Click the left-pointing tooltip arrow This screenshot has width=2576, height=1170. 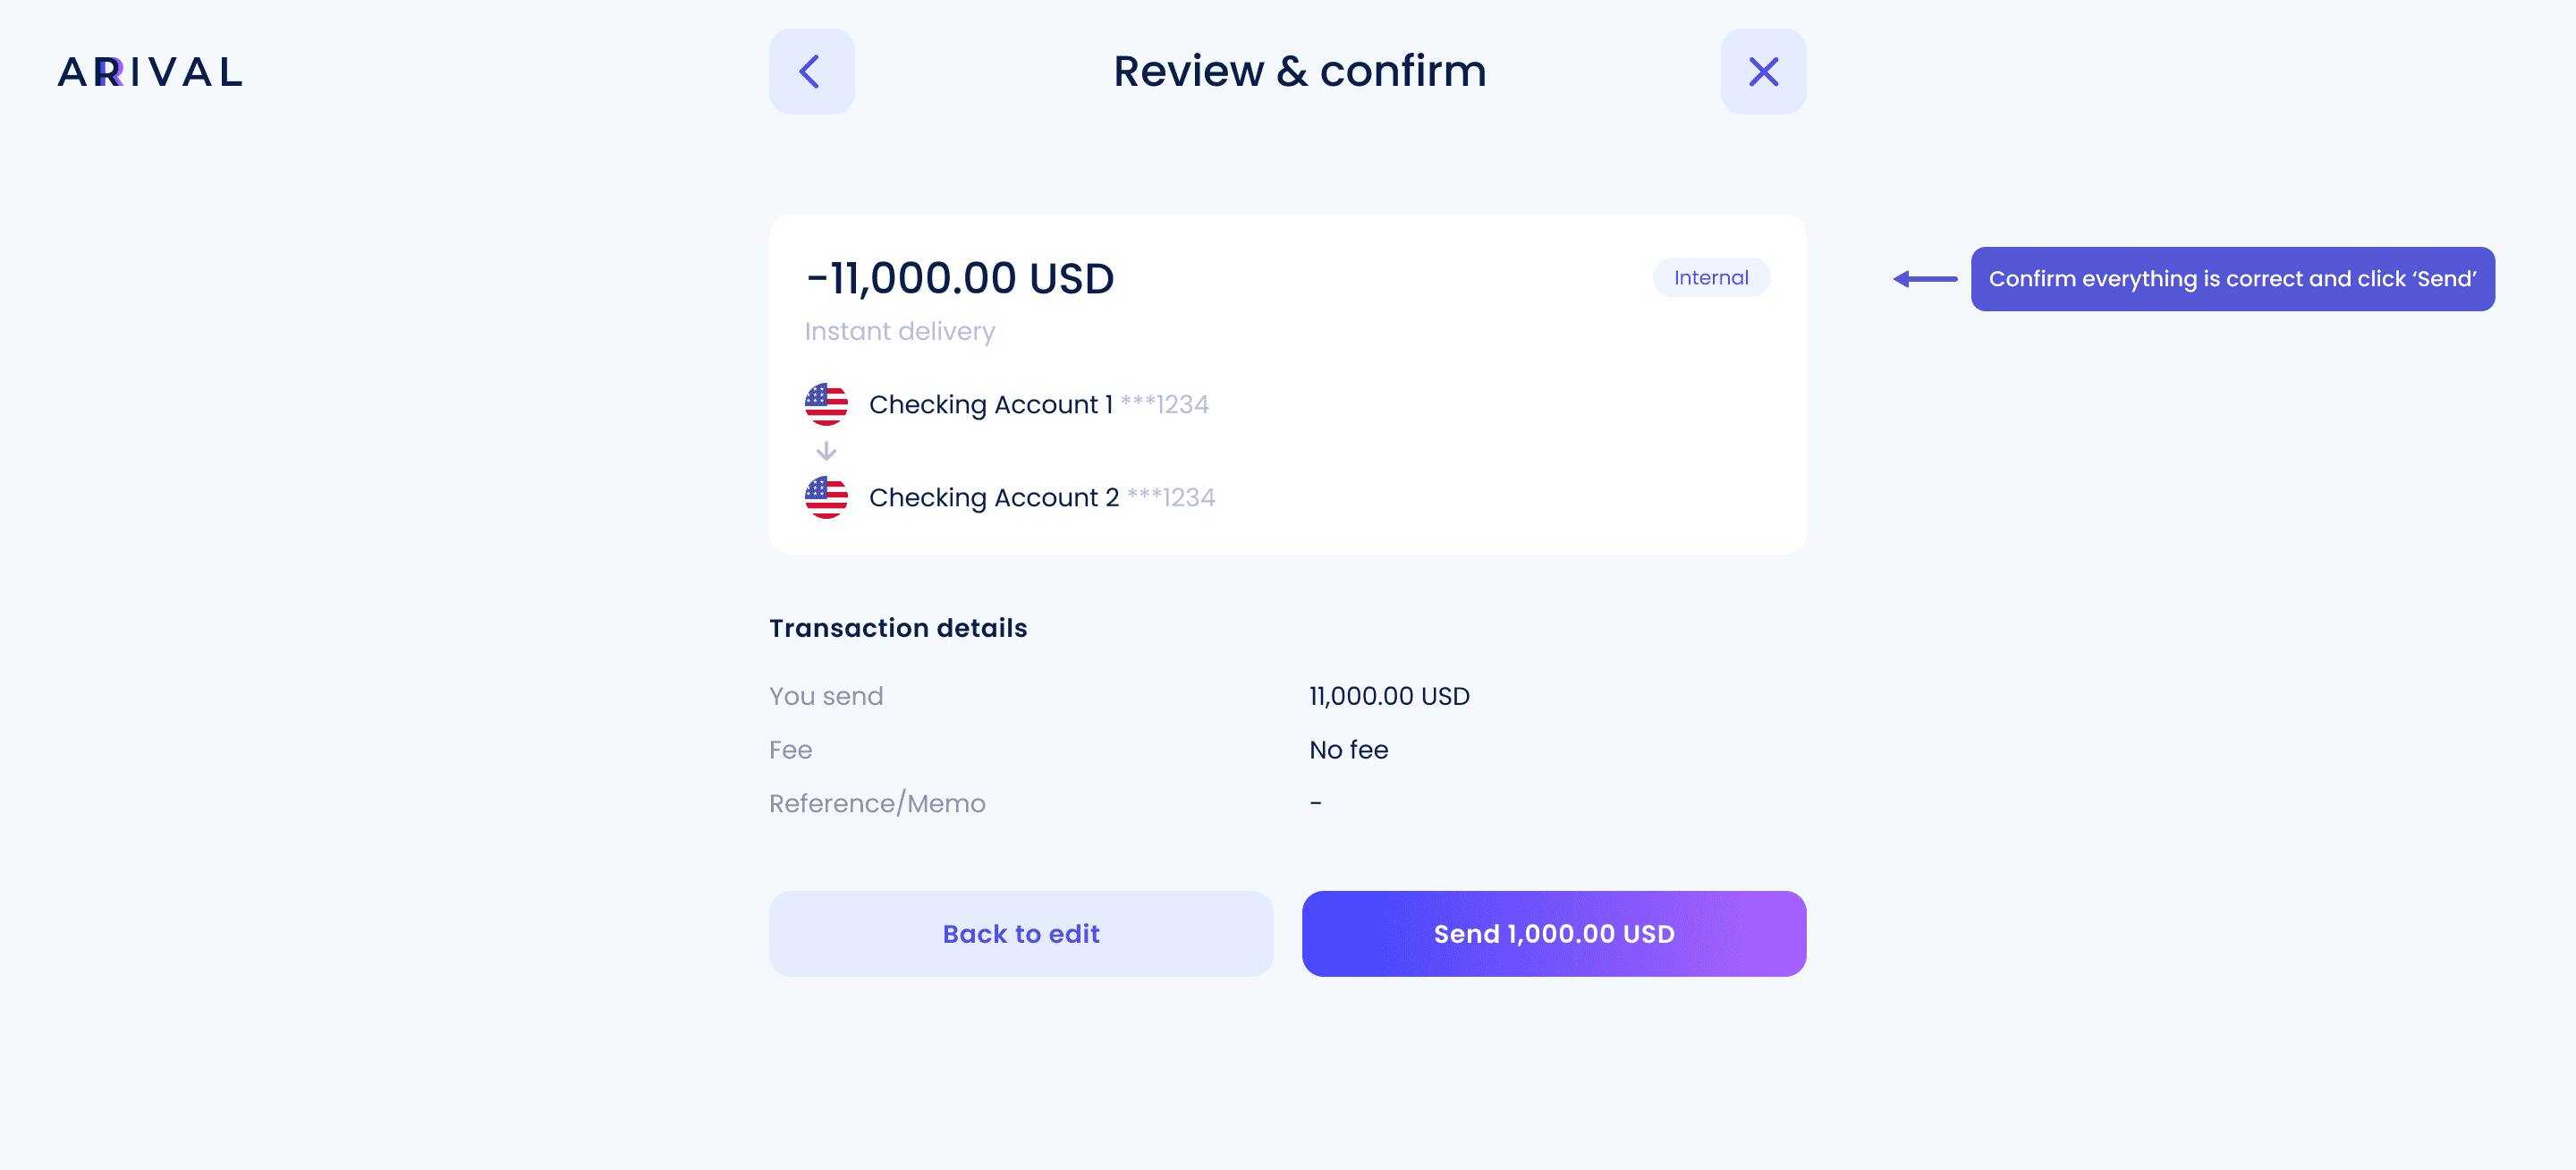tap(1925, 279)
